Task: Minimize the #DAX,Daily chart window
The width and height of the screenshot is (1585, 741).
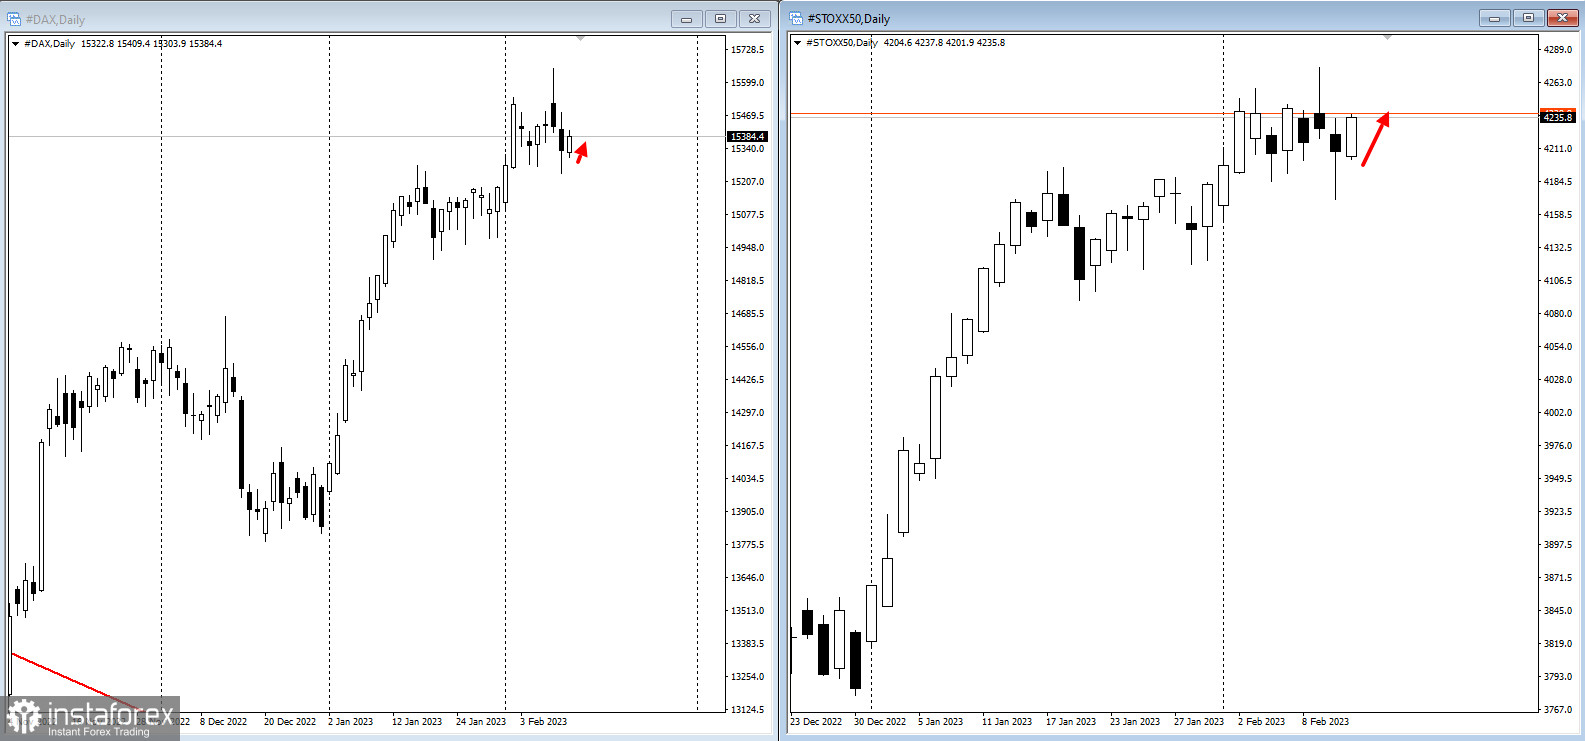Action: point(687,18)
